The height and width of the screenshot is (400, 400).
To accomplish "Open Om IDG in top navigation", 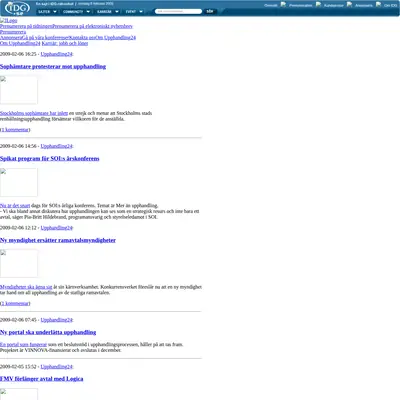I will tap(390, 5).
